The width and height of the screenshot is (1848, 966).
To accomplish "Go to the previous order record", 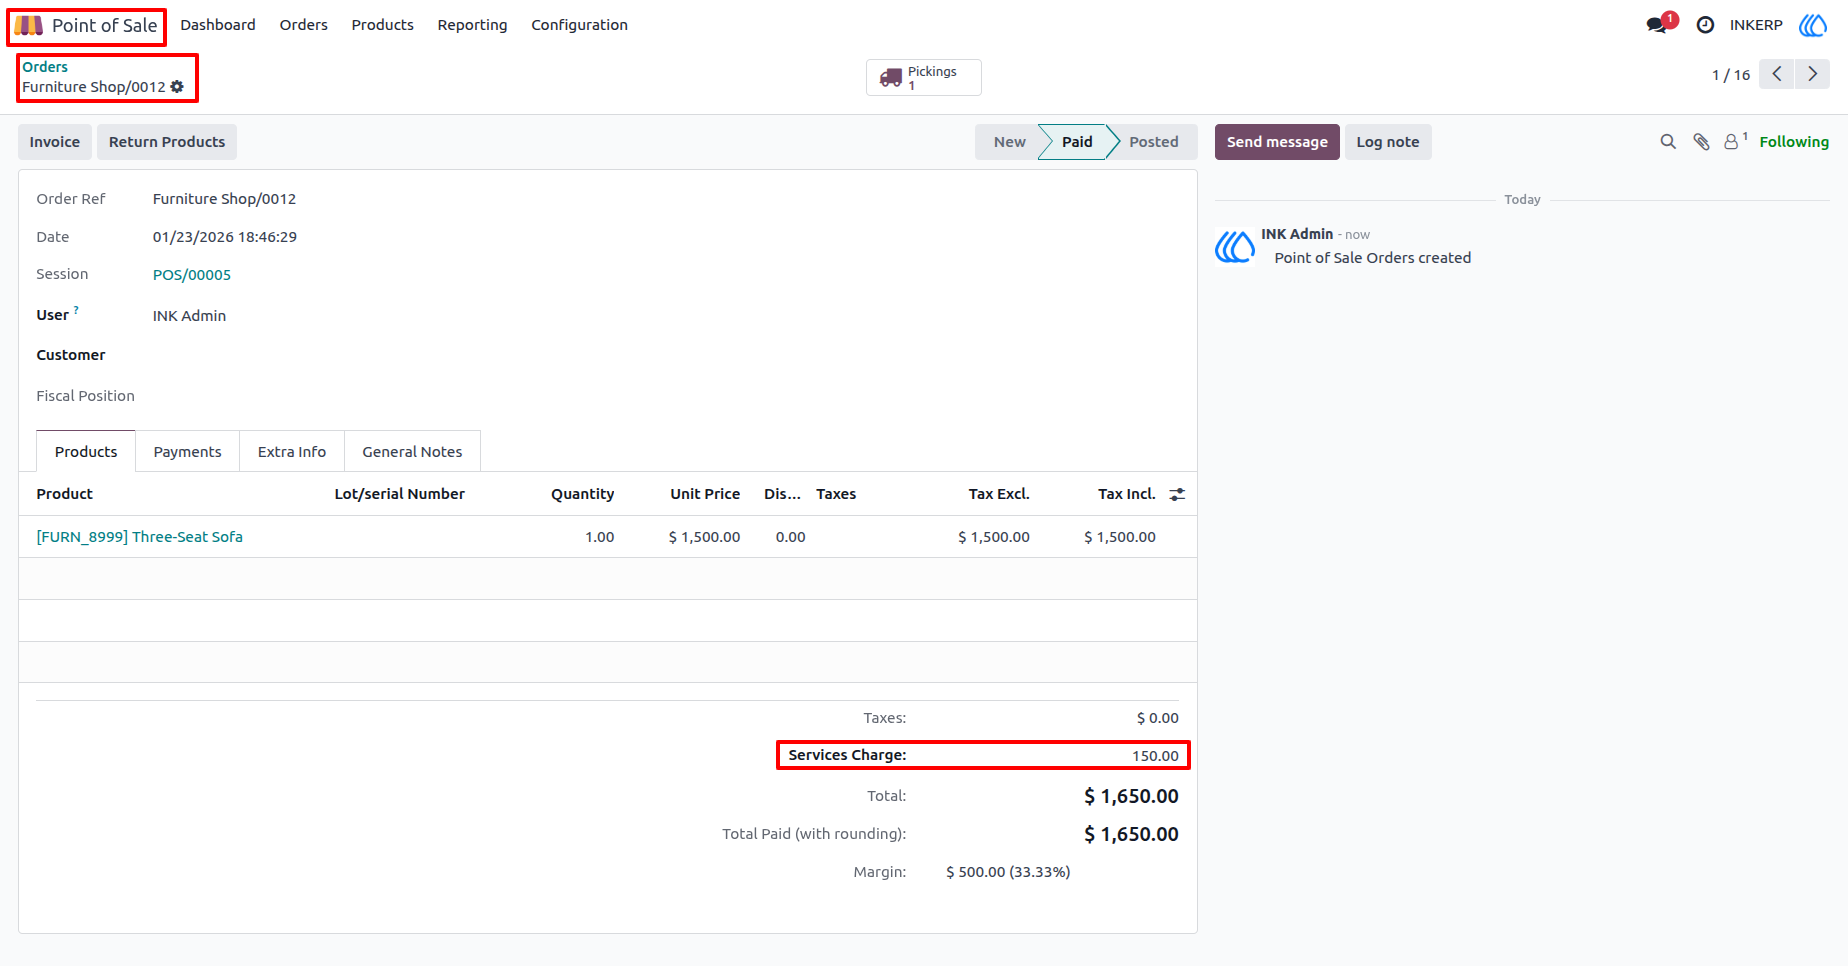I will coord(1777,74).
